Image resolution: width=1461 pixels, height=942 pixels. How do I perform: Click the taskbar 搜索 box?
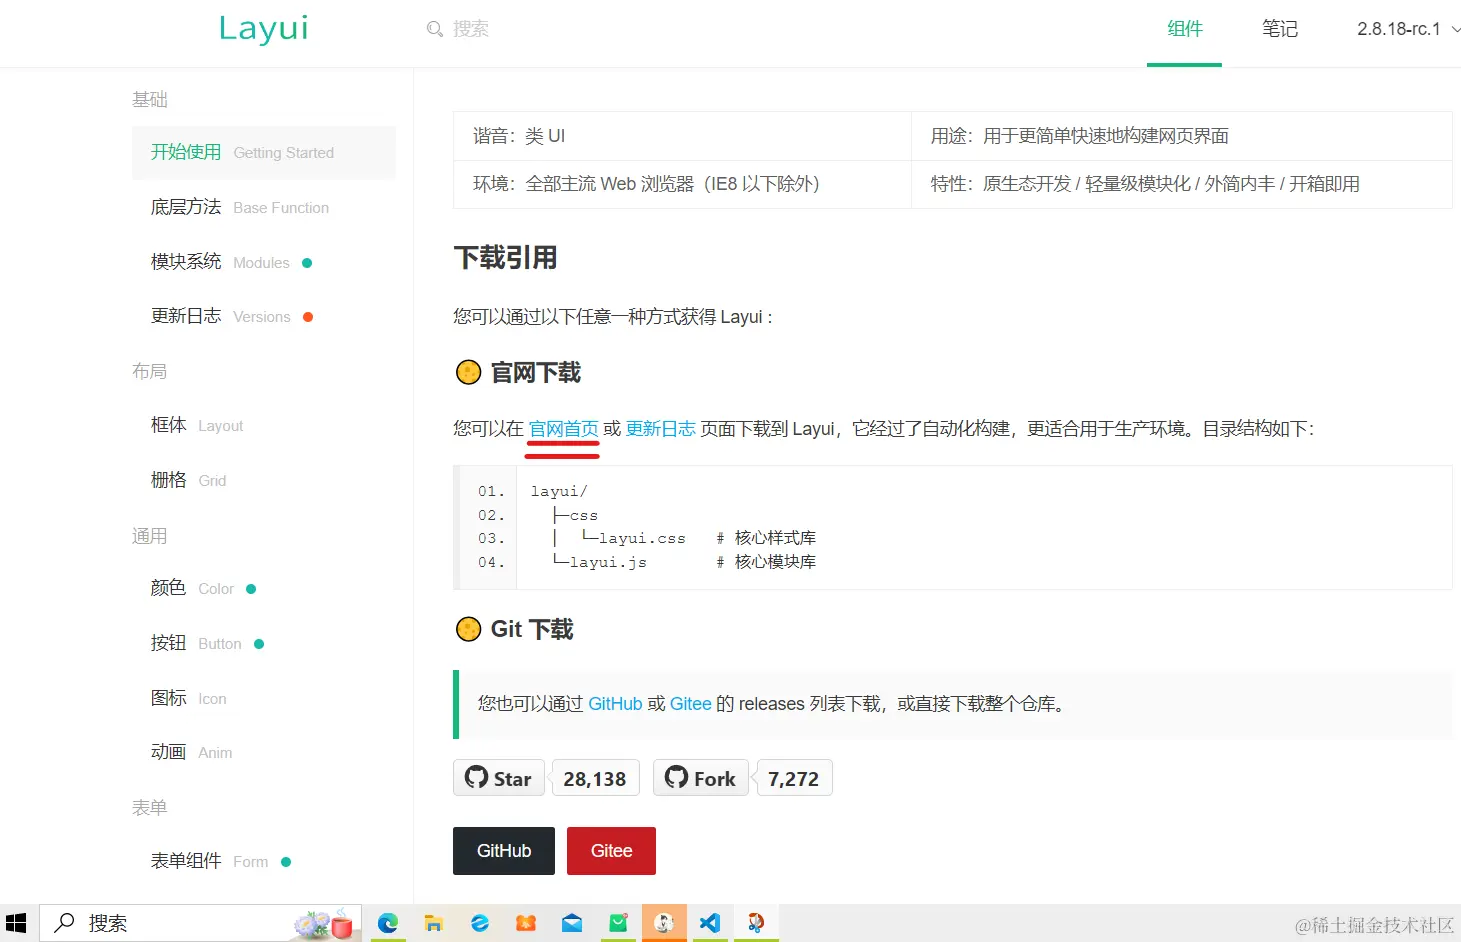200,923
